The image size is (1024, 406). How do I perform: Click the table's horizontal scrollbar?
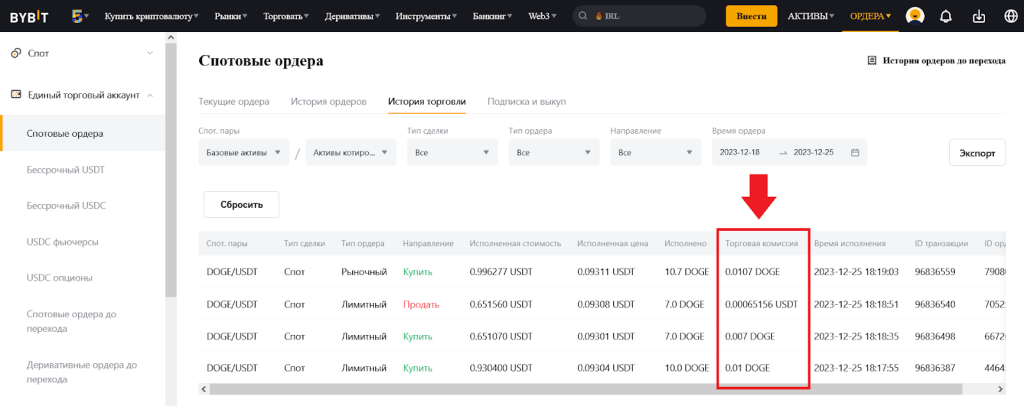tap(580, 389)
